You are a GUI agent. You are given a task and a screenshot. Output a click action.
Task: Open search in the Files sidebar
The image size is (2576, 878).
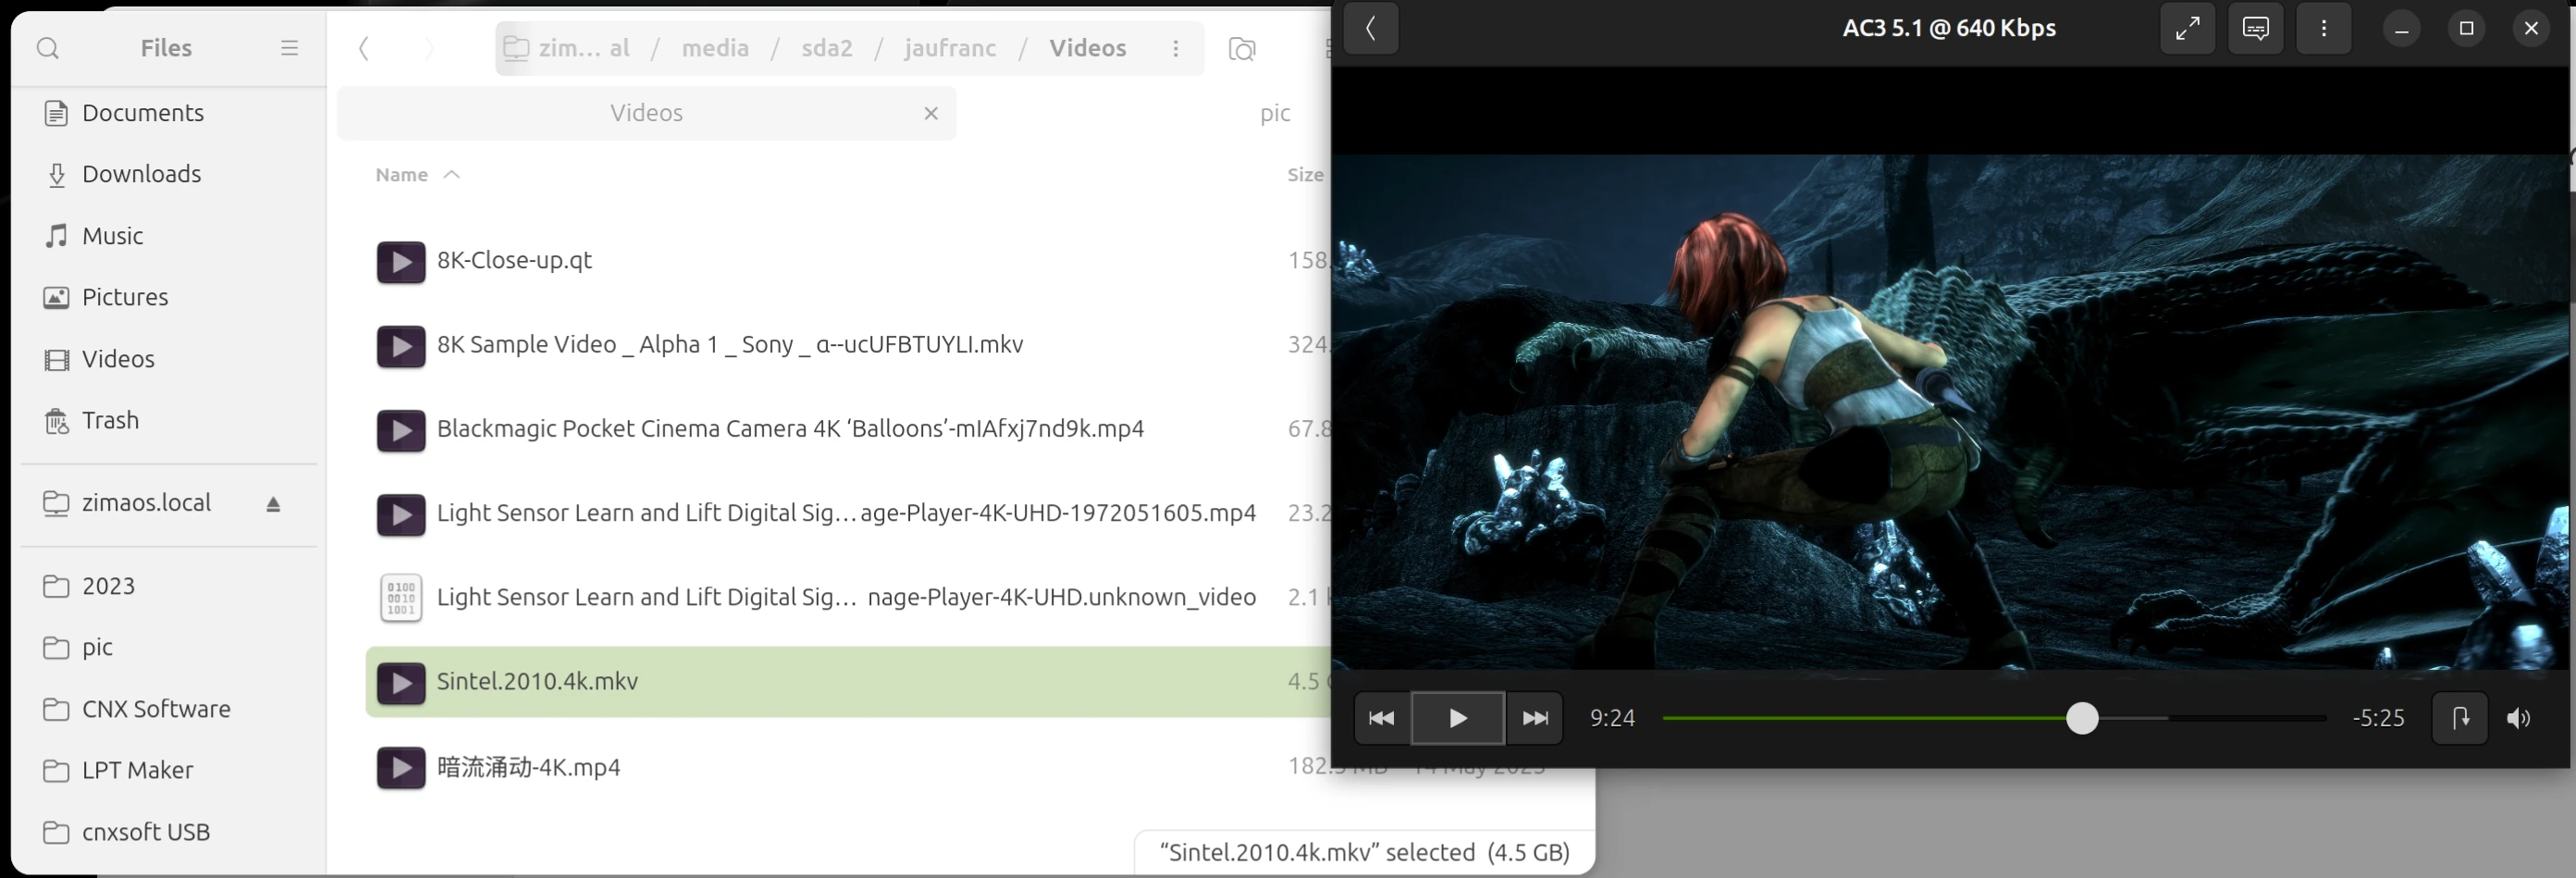(47, 48)
